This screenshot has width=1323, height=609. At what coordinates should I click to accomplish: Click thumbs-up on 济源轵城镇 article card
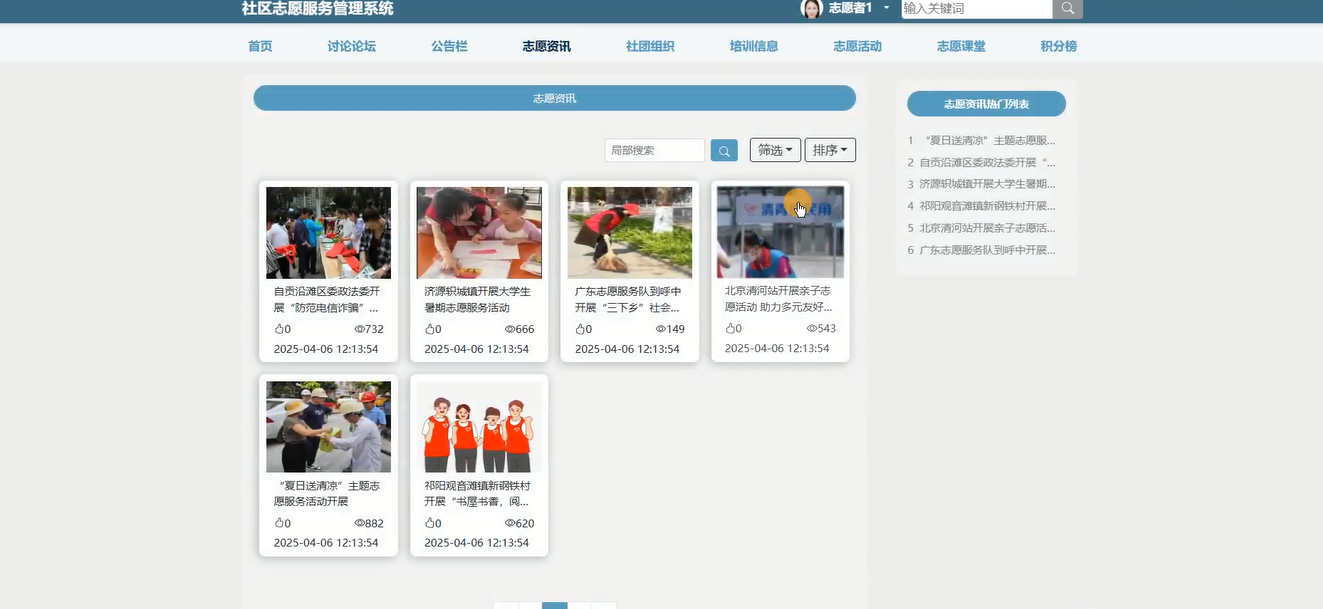(x=431, y=329)
